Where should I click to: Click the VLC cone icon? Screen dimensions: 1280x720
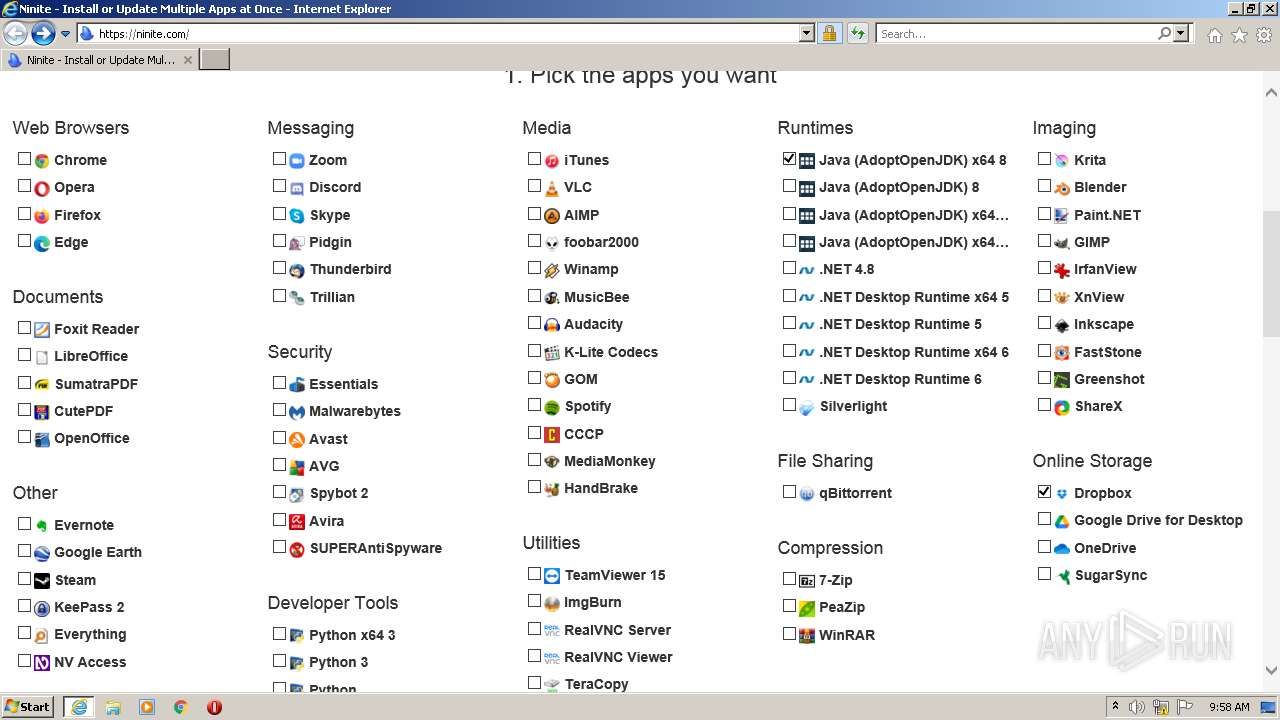tap(552, 188)
